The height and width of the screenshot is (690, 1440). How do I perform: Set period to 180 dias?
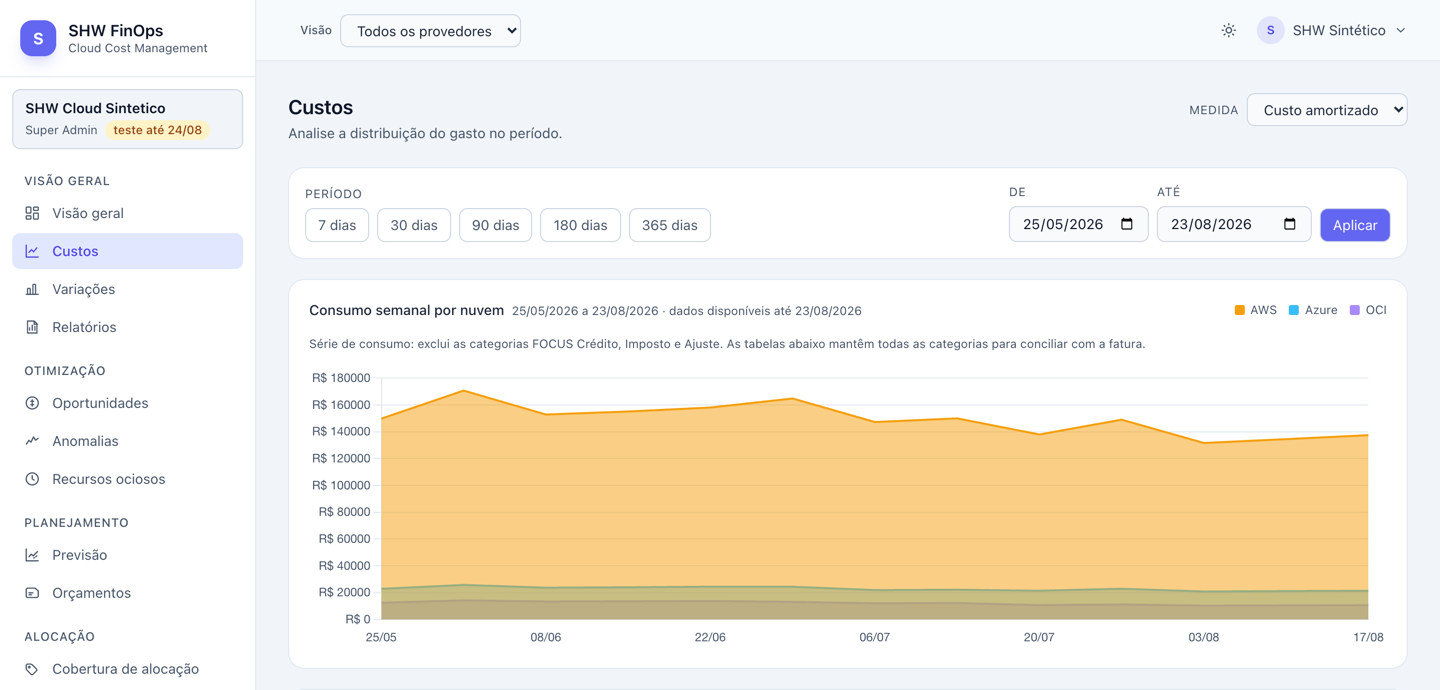[x=580, y=225]
